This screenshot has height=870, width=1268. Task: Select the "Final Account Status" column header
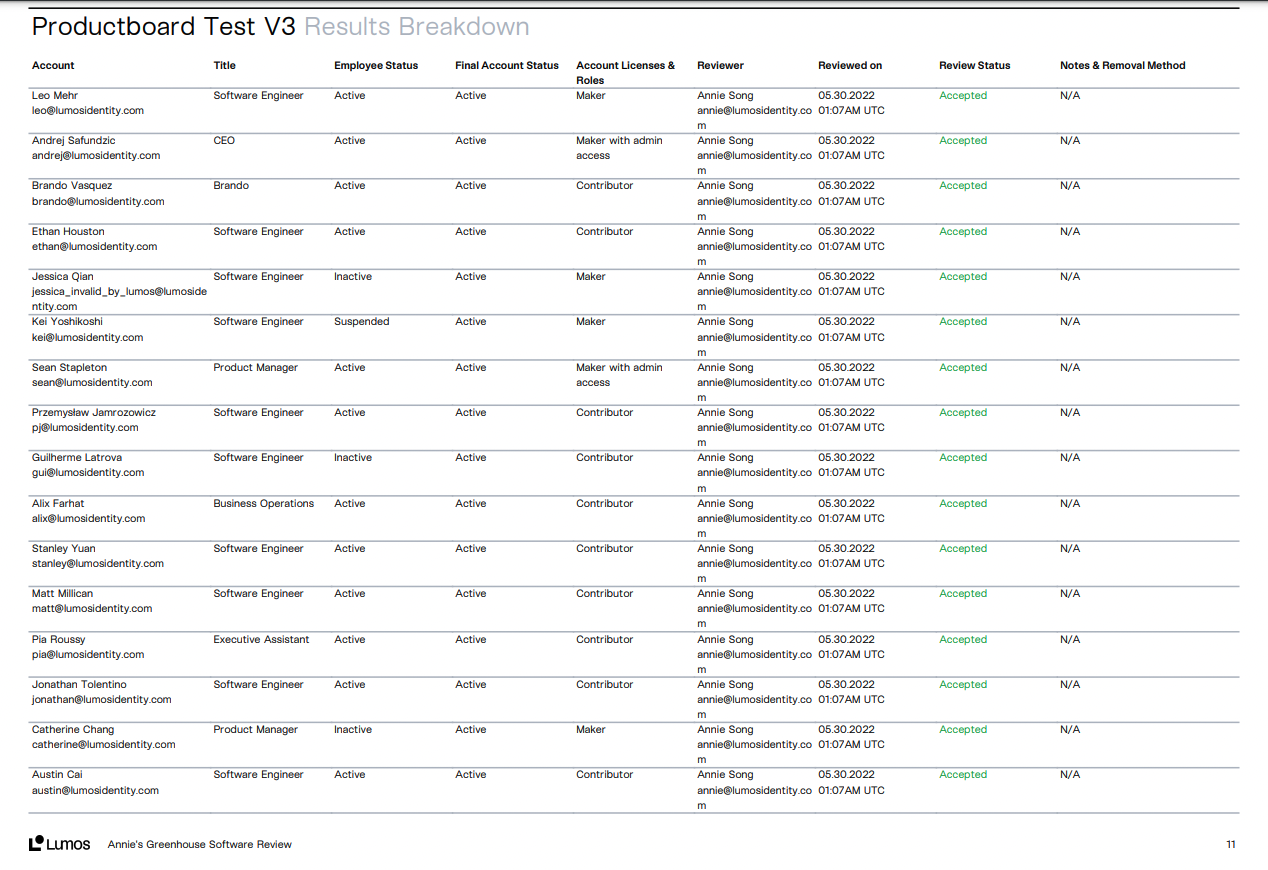click(507, 66)
